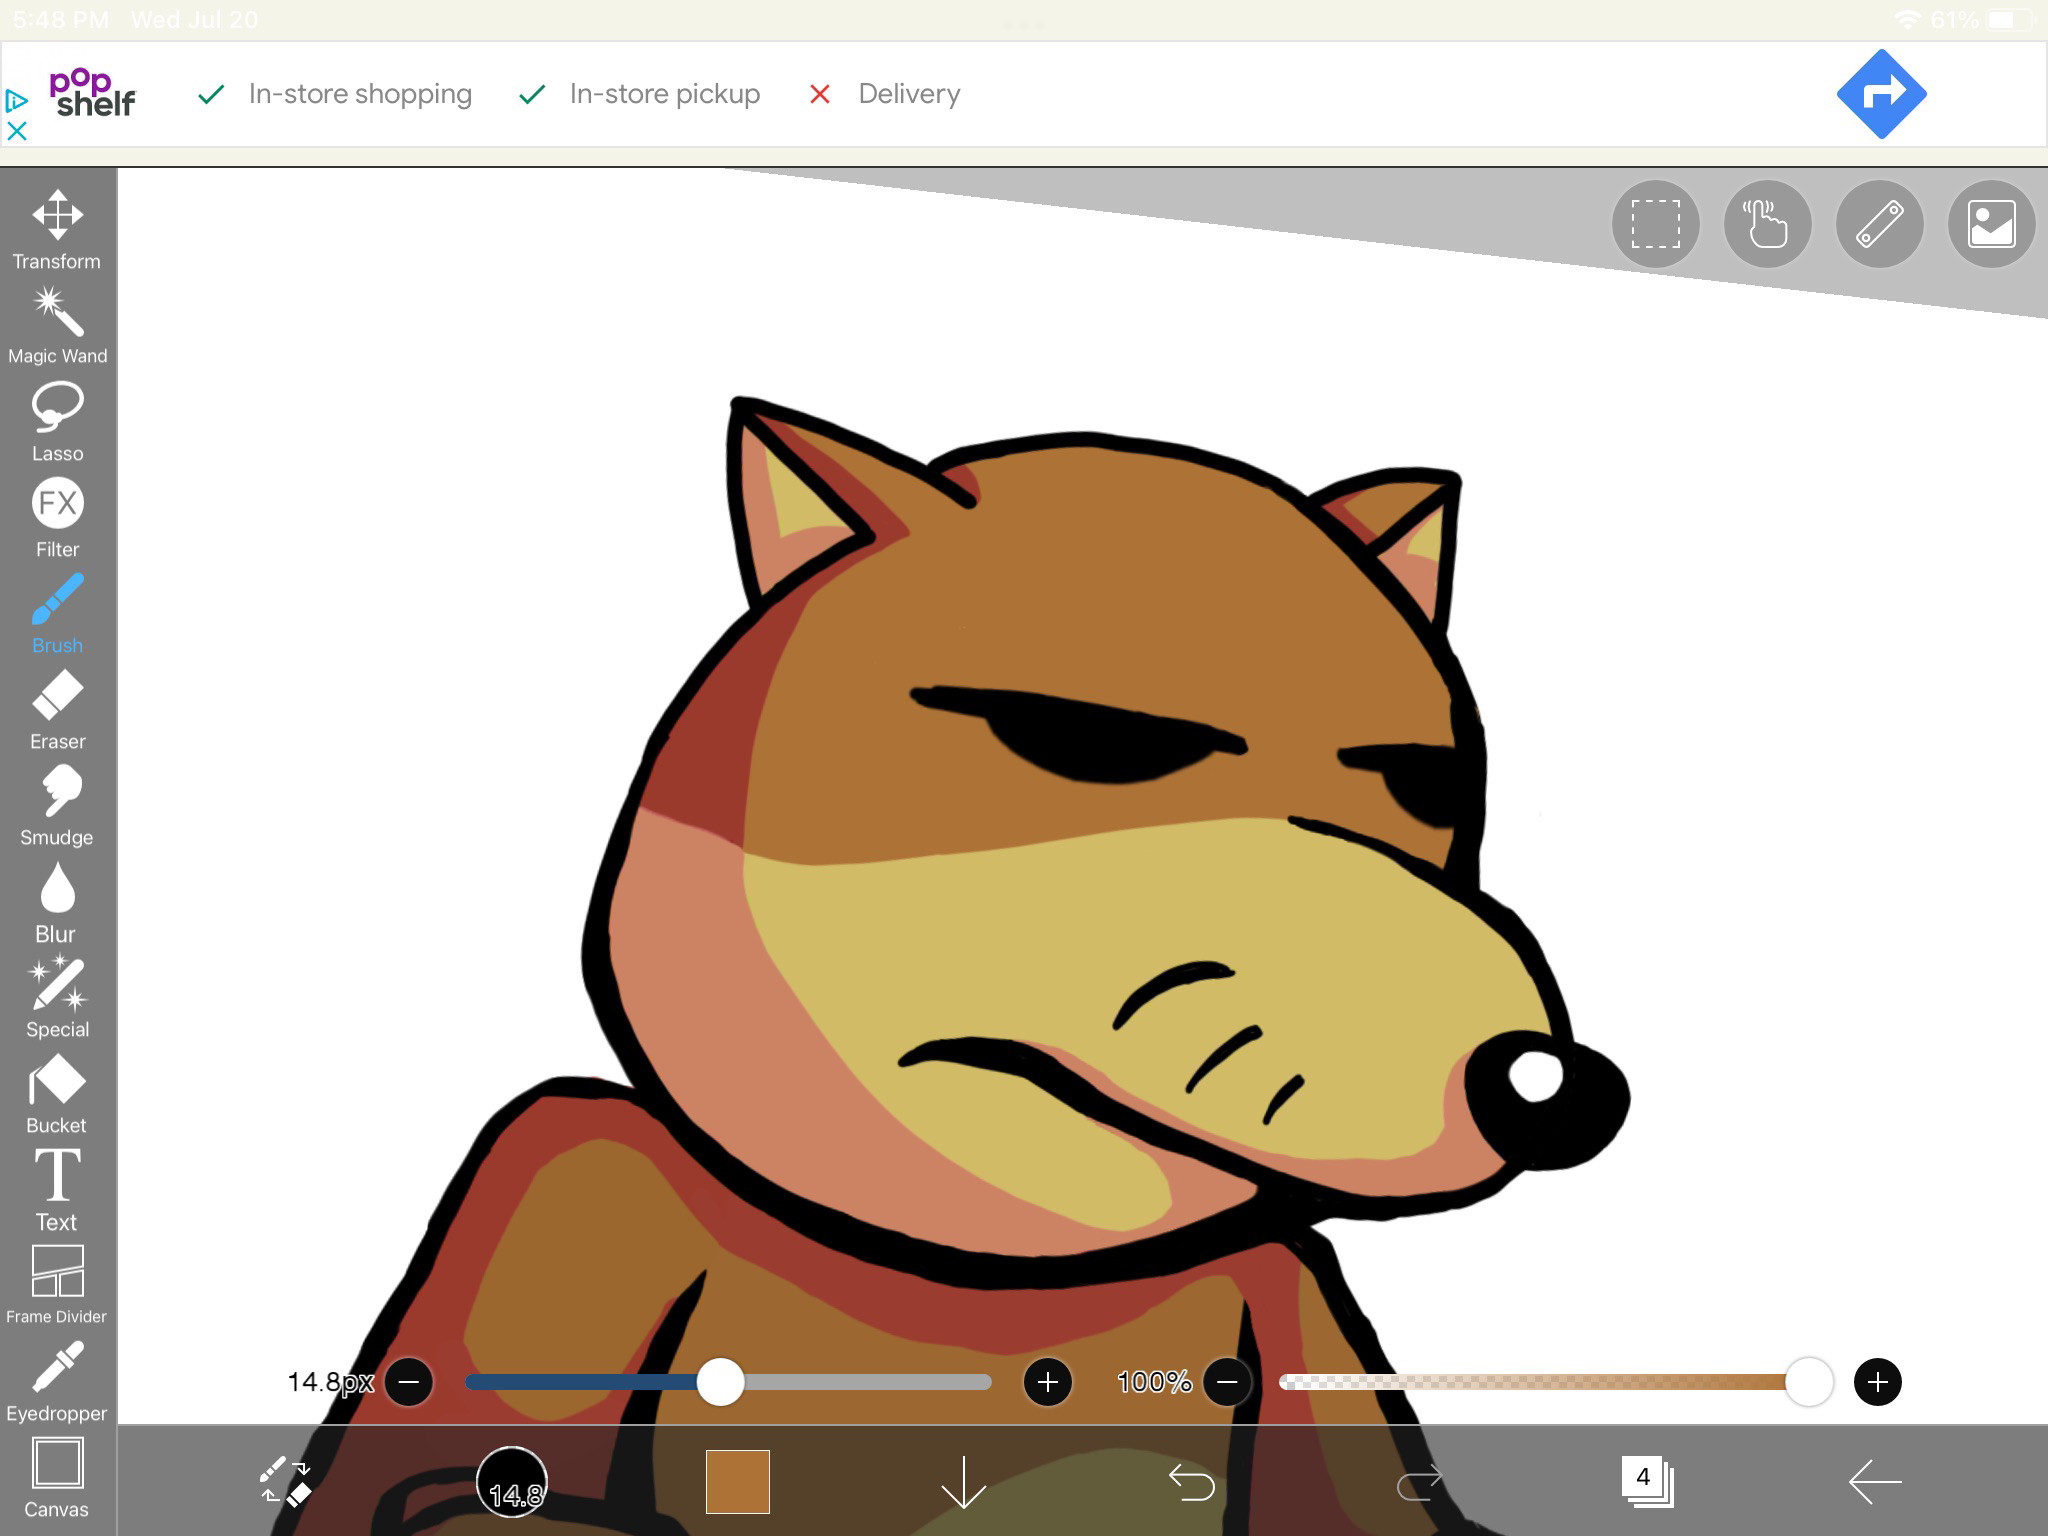Open the FX Filter tool
The image size is (2048, 1536).
tap(57, 518)
